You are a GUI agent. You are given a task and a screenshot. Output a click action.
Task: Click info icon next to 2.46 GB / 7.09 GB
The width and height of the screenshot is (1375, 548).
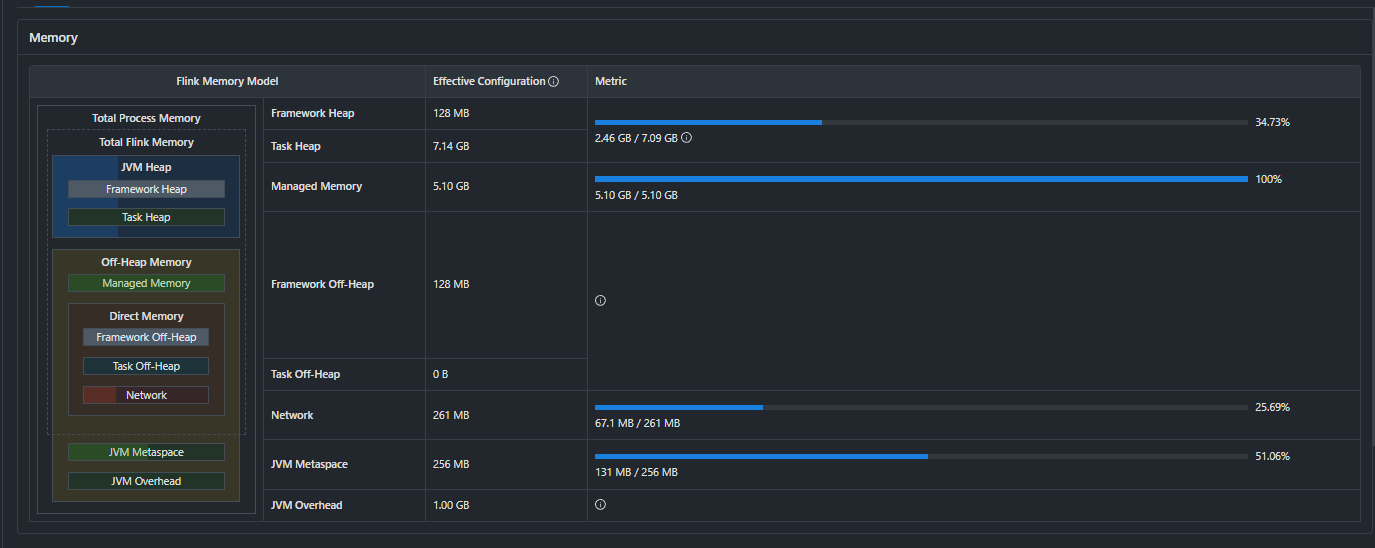pyautogui.click(x=686, y=138)
